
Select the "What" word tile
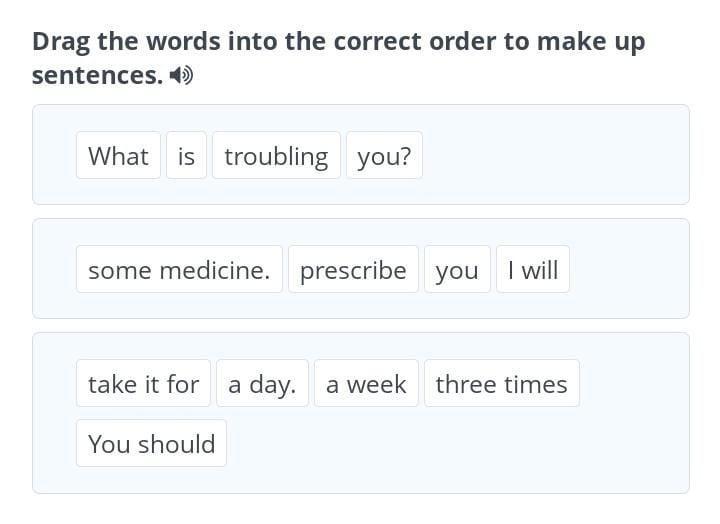(x=118, y=155)
